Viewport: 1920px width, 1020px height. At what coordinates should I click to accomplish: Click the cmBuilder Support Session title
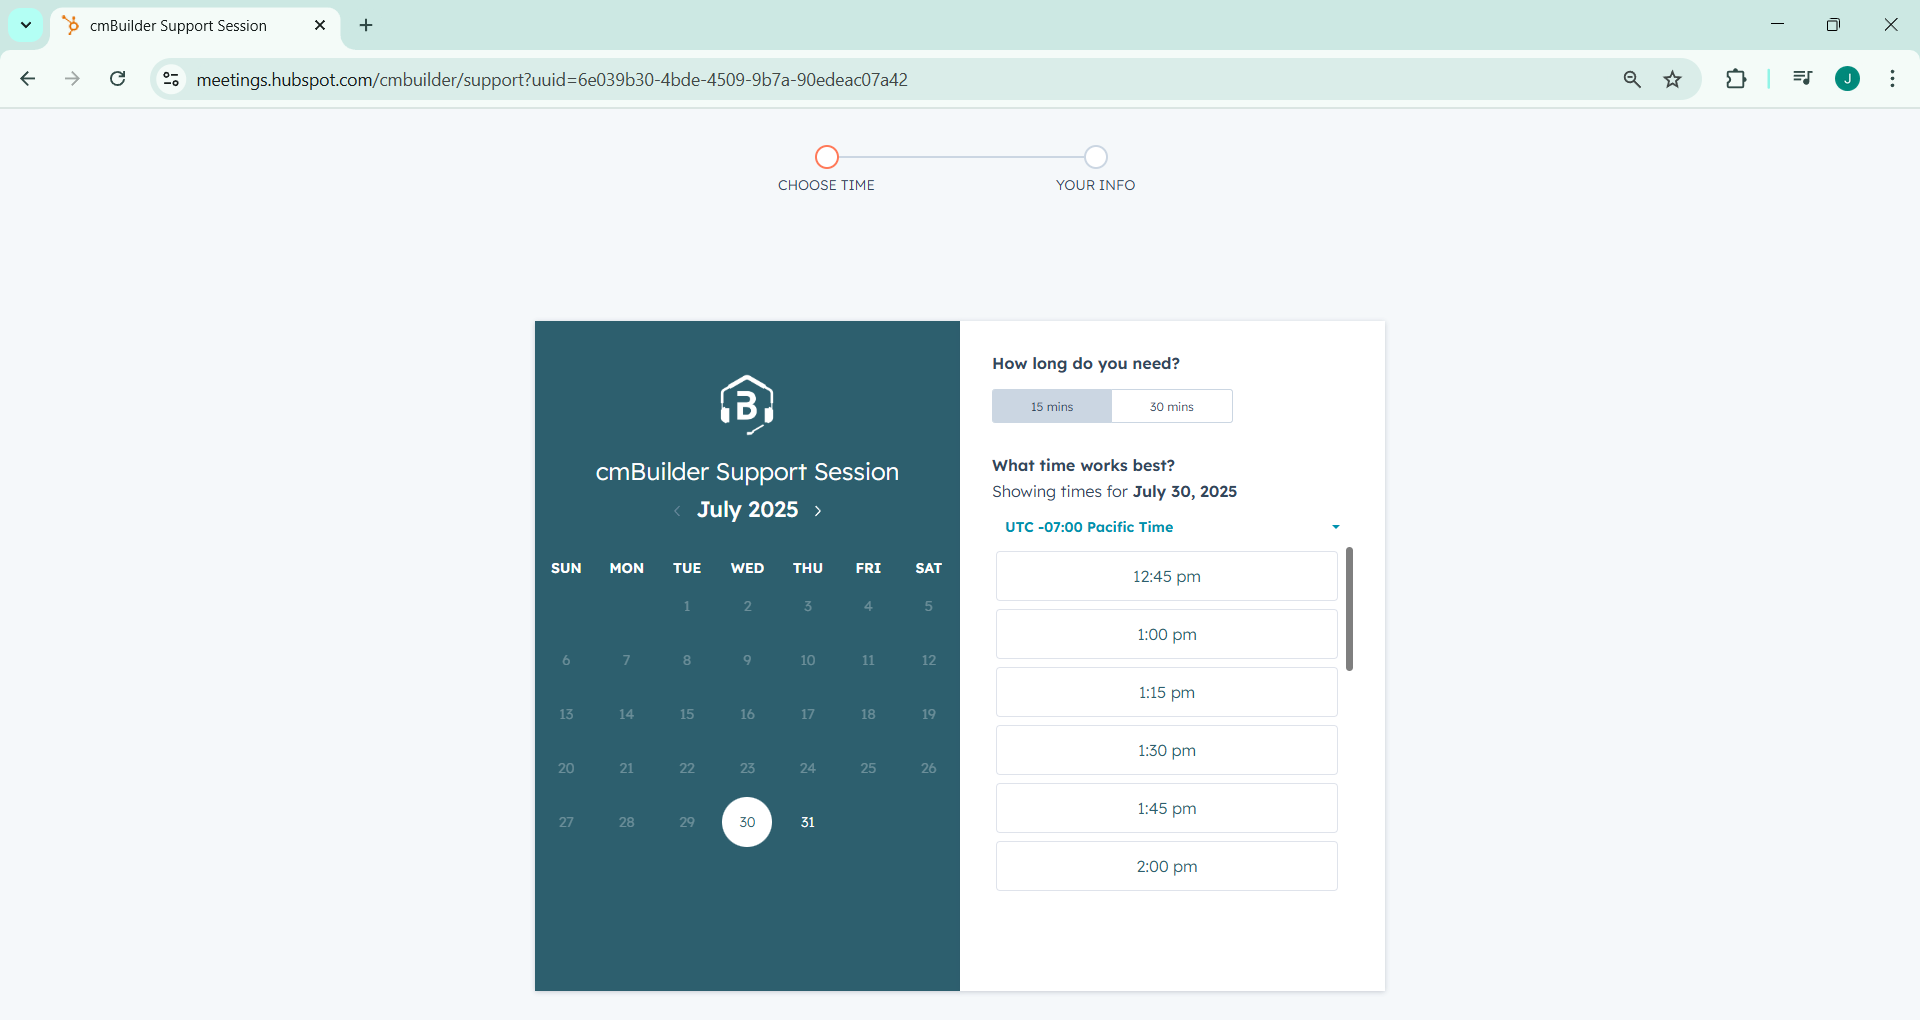[747, 472]
